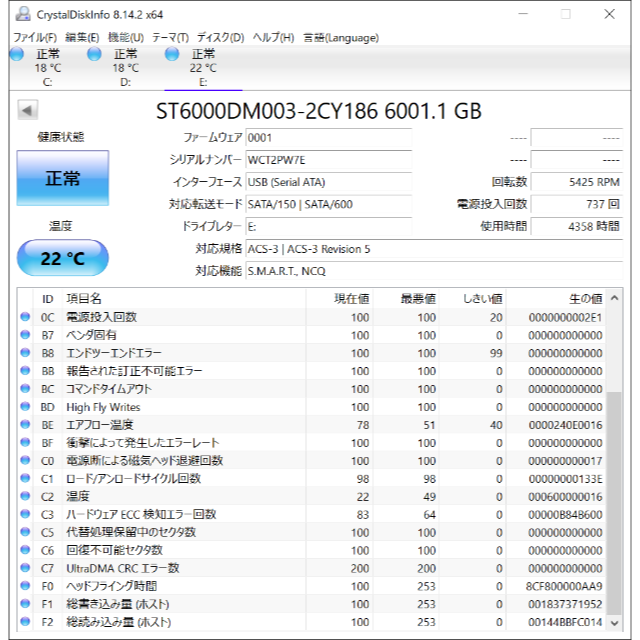Click the 項目名 column header
The image size is (640, 640).
(x=184, y=299)
